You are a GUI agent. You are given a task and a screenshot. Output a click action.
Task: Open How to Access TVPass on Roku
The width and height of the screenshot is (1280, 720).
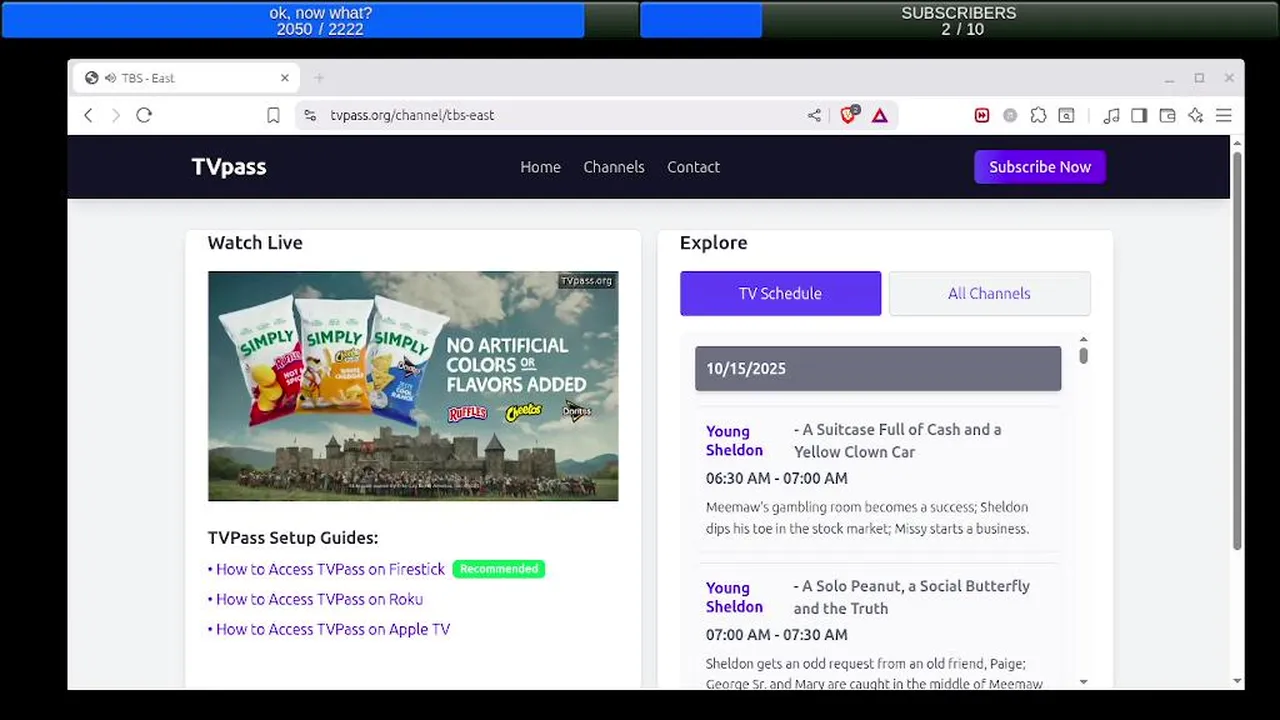point(319,599)
